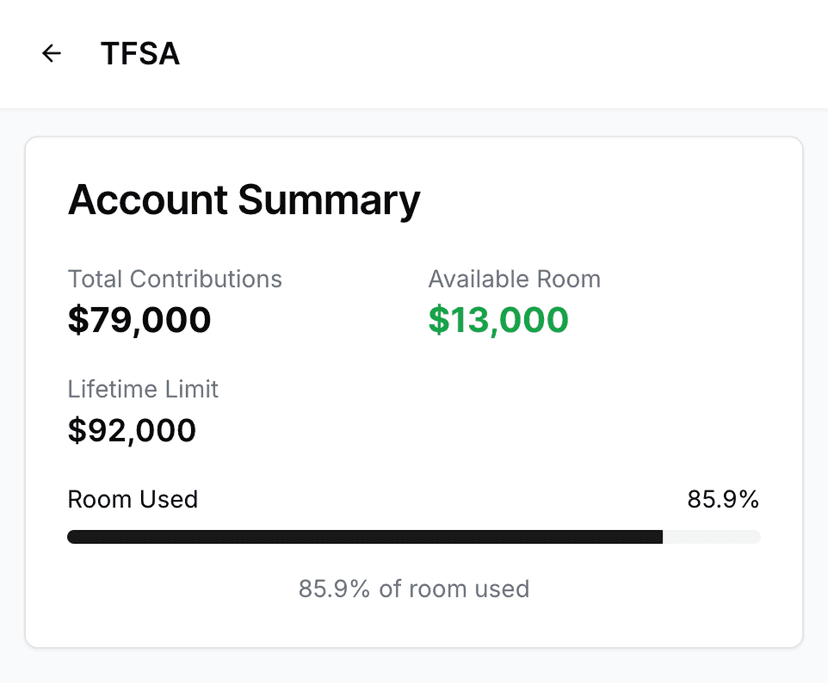828x683 pixels.
Task: Click the Lifetime Limit label
Action: 142,389
